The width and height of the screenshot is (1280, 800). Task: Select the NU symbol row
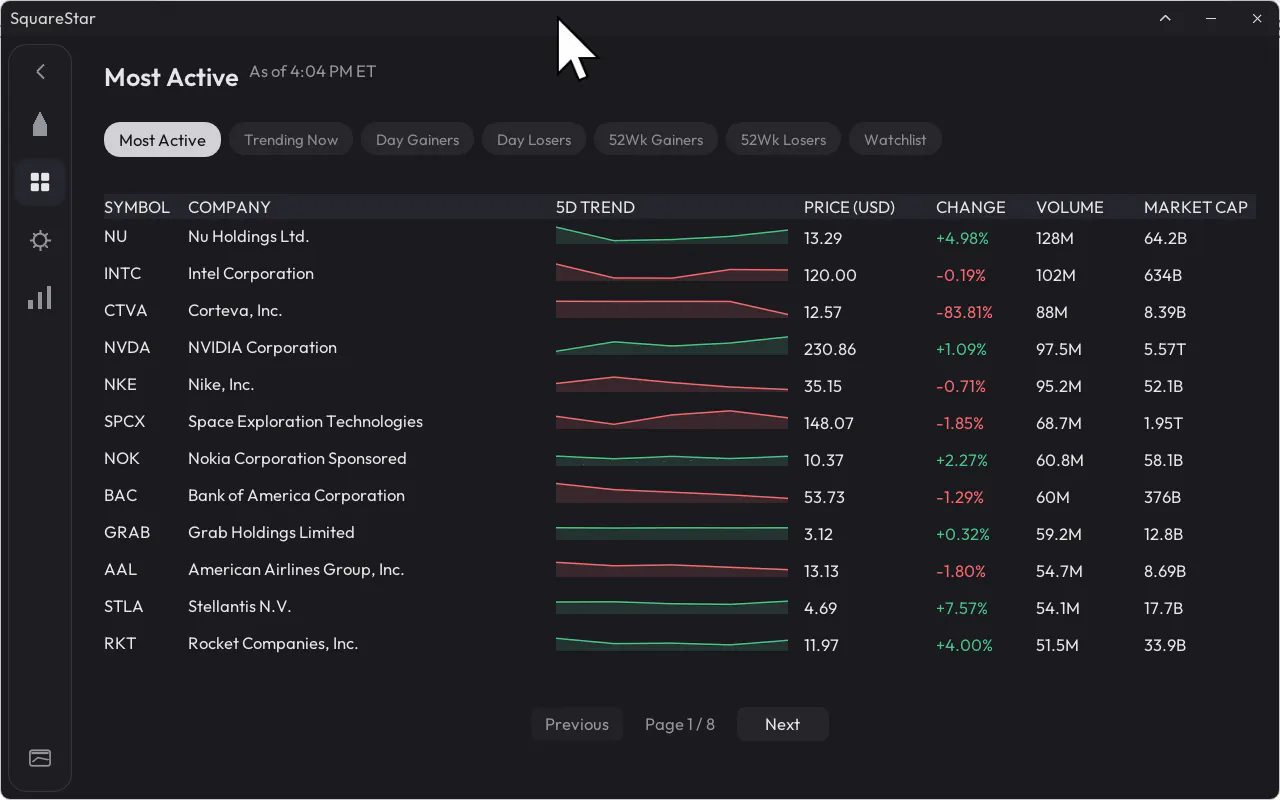tap(679, 237)
